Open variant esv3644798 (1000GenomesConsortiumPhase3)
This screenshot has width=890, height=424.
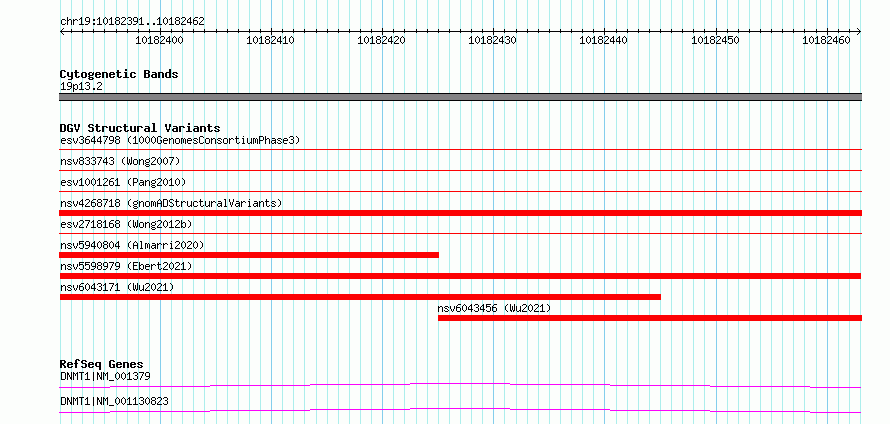[180, 140]
